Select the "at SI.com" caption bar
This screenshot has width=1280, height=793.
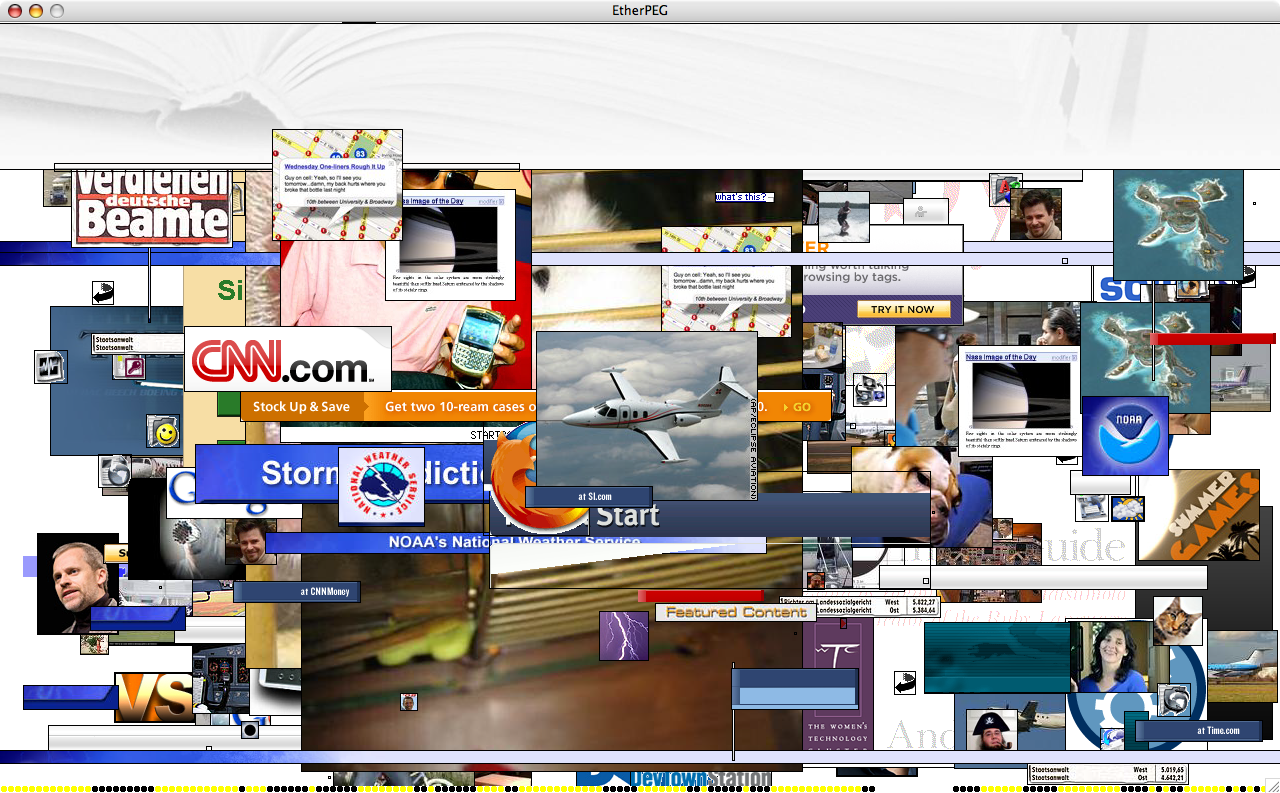pyautogui.click(x=589, y=496)
